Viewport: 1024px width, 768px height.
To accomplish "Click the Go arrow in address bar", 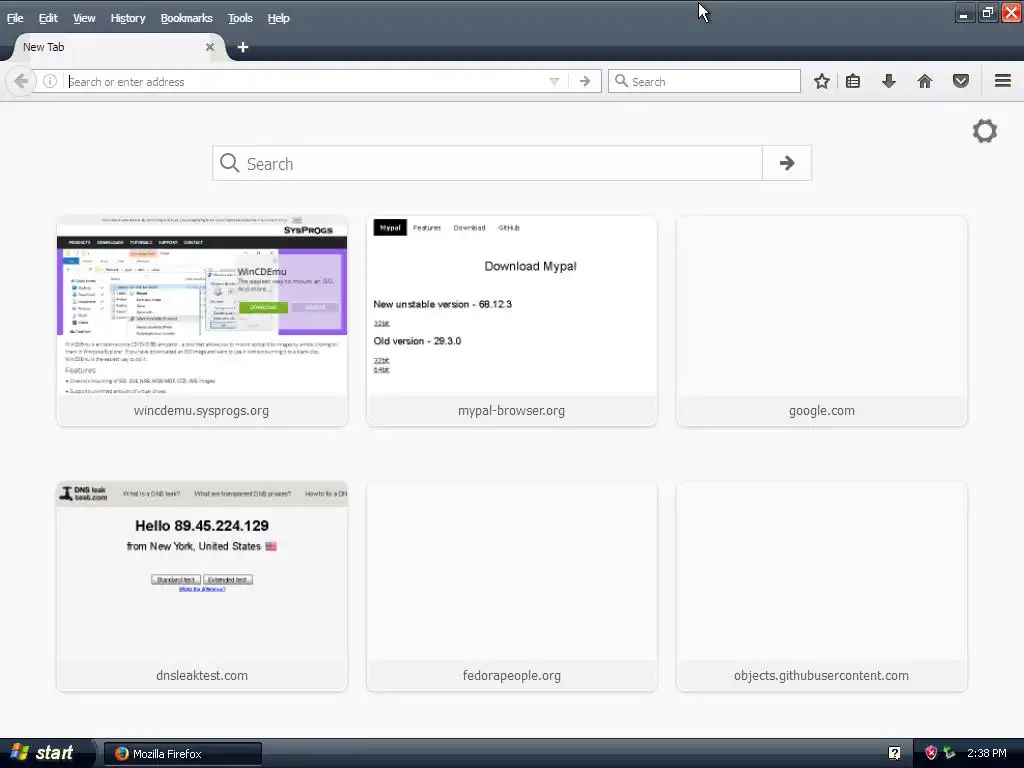I will coord(584,81).
